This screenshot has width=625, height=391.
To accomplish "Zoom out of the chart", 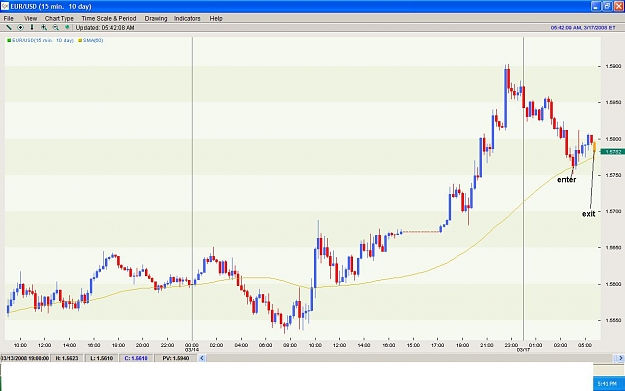I will [x=56, y=28].
